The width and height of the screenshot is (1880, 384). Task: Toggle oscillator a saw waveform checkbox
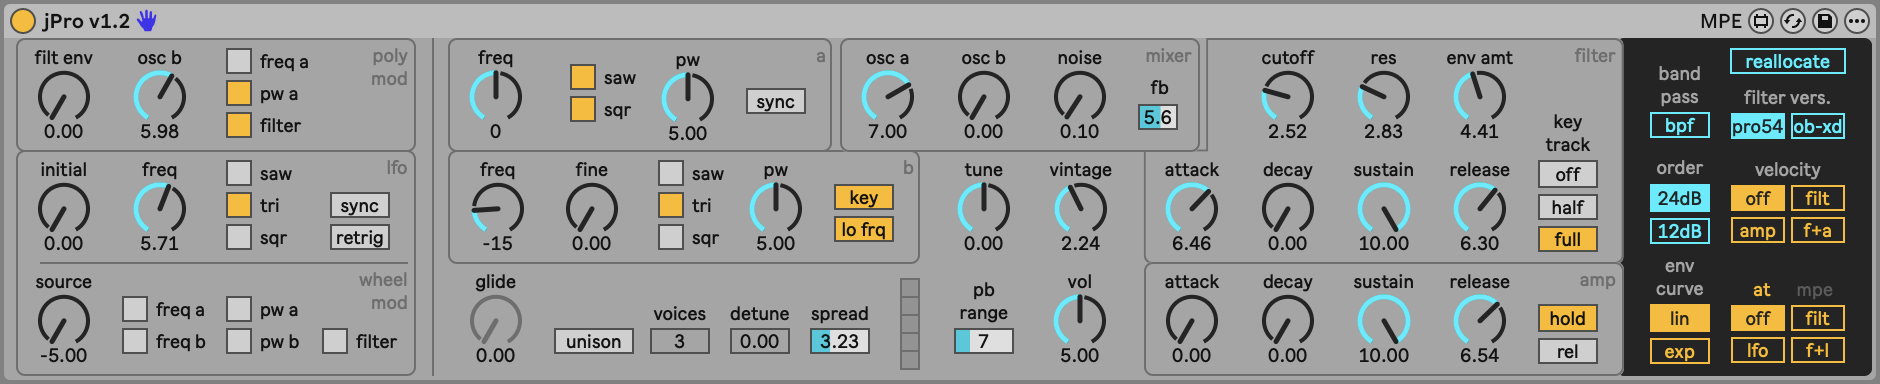582,77
